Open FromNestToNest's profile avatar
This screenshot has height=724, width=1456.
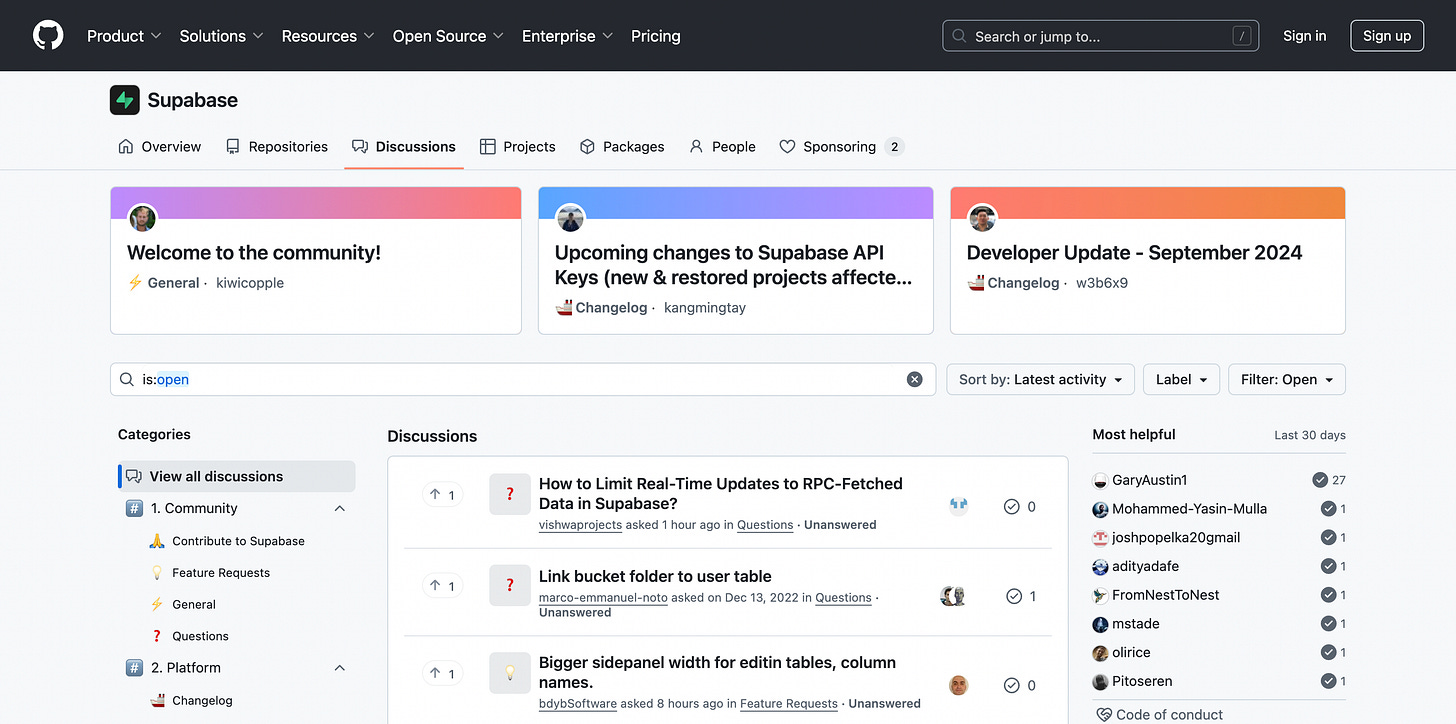tap(1101, 595)
